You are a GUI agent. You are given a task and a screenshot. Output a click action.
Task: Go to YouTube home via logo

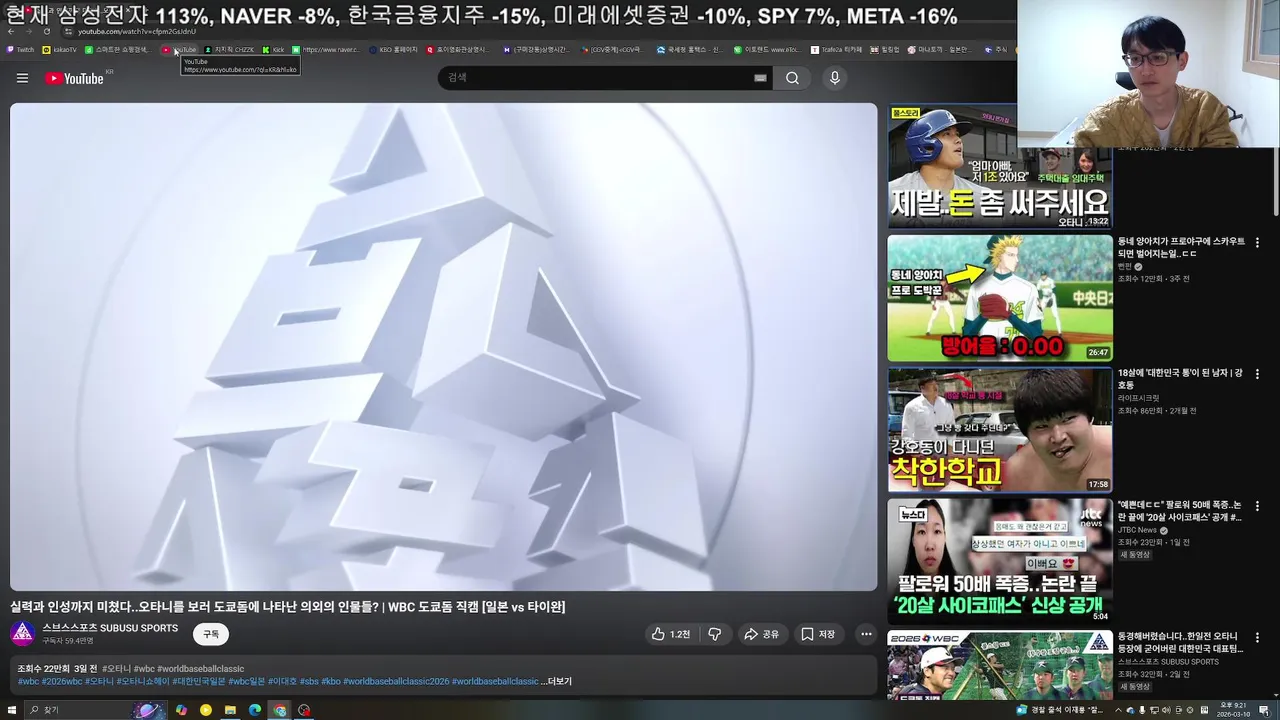(x=75, y=78)
